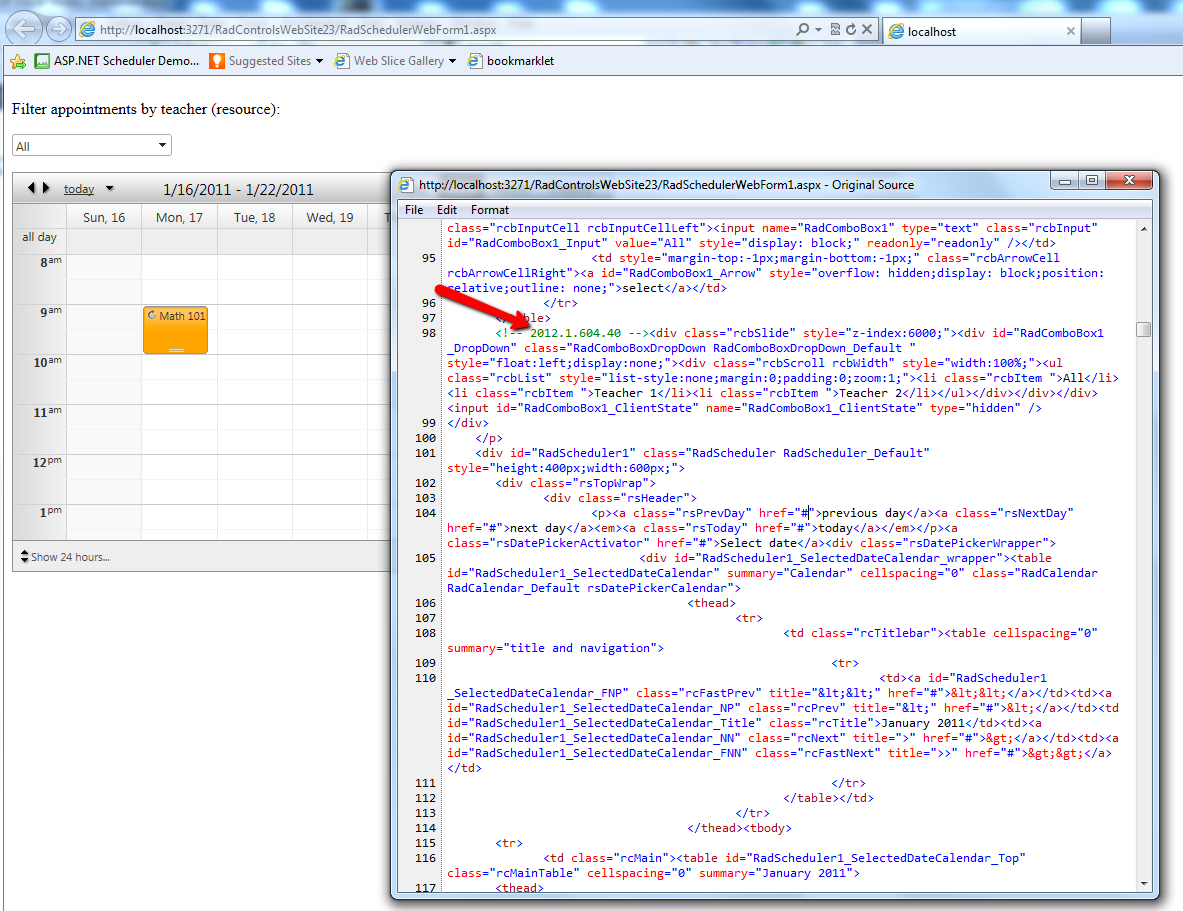Click the page icon in address bar
1183x911 pixels.
click(88, 29)
